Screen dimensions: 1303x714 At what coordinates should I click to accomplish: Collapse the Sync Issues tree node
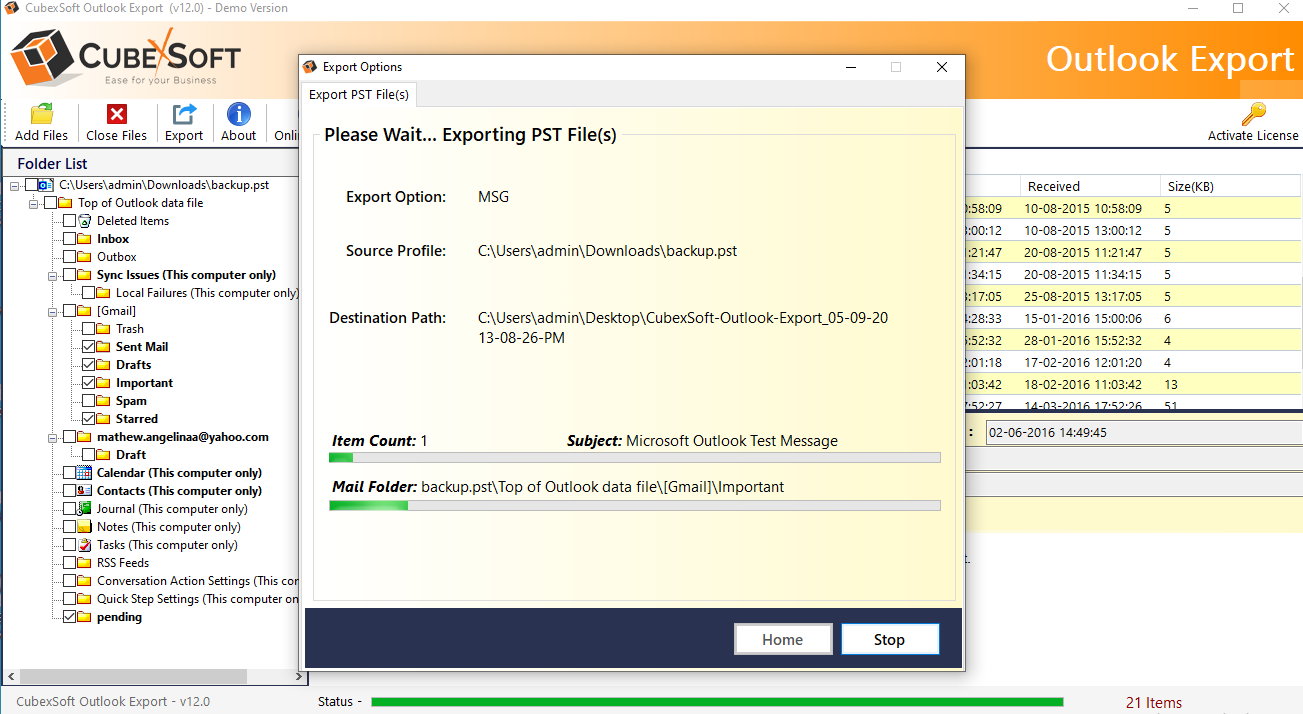pyautogui.click(x=53, y=275)
